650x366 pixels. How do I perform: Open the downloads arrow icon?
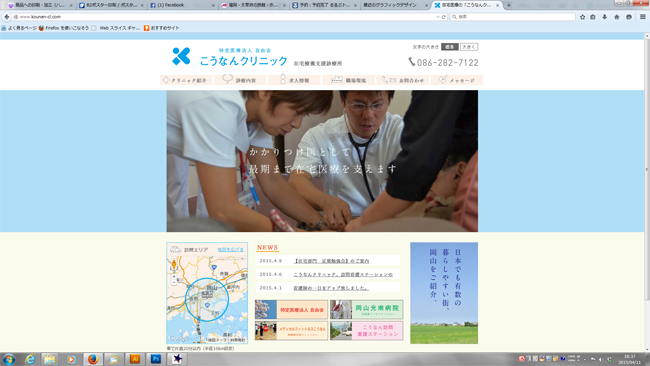[x=605, y=17]
